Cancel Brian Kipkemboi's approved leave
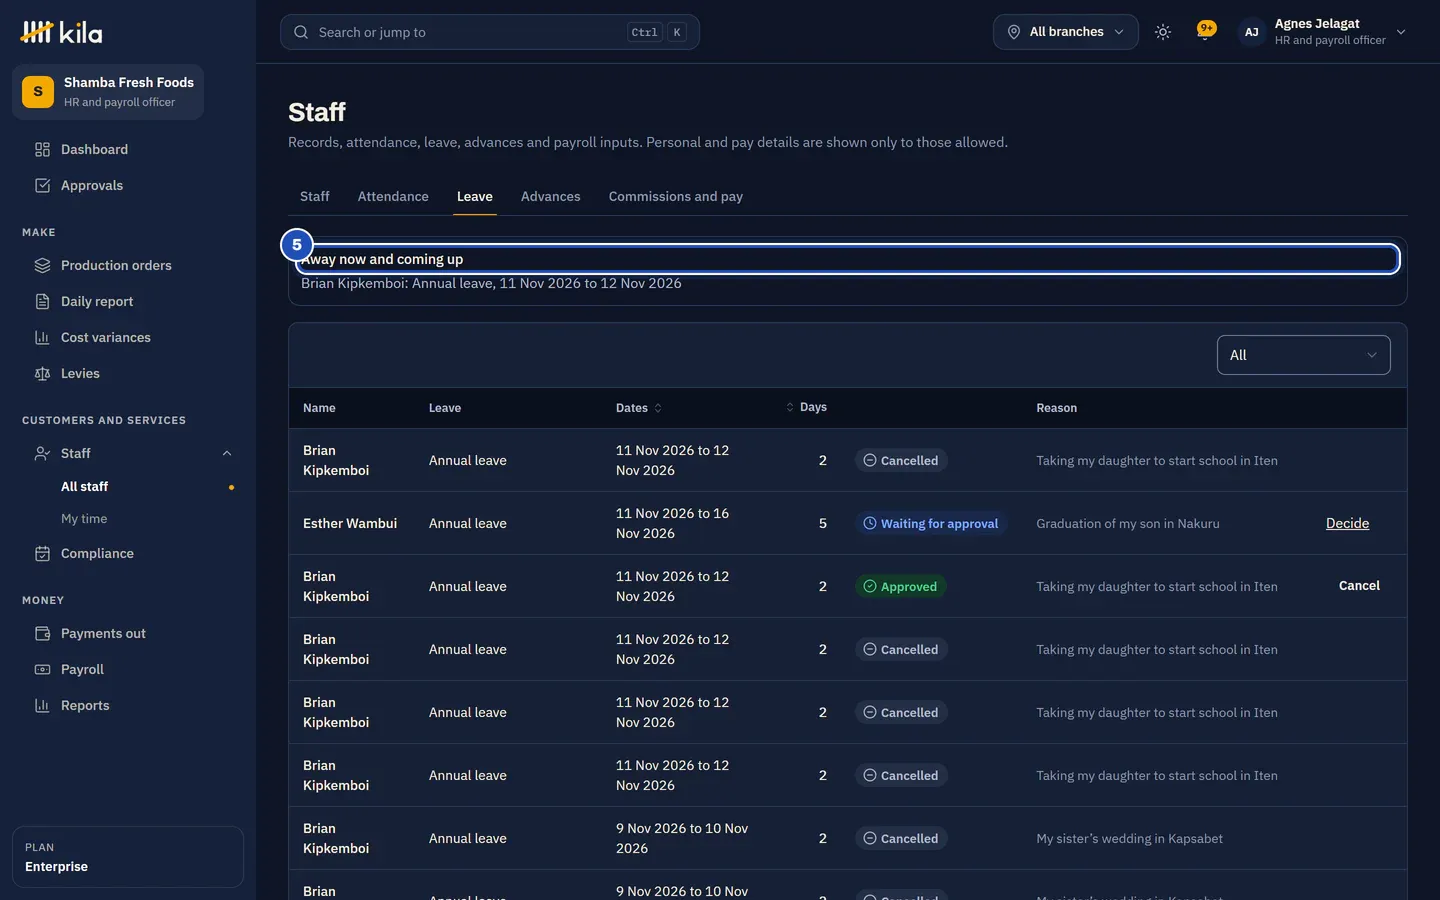The height and width of the screenshot is (900, 1440). (x=1359, y=586)
